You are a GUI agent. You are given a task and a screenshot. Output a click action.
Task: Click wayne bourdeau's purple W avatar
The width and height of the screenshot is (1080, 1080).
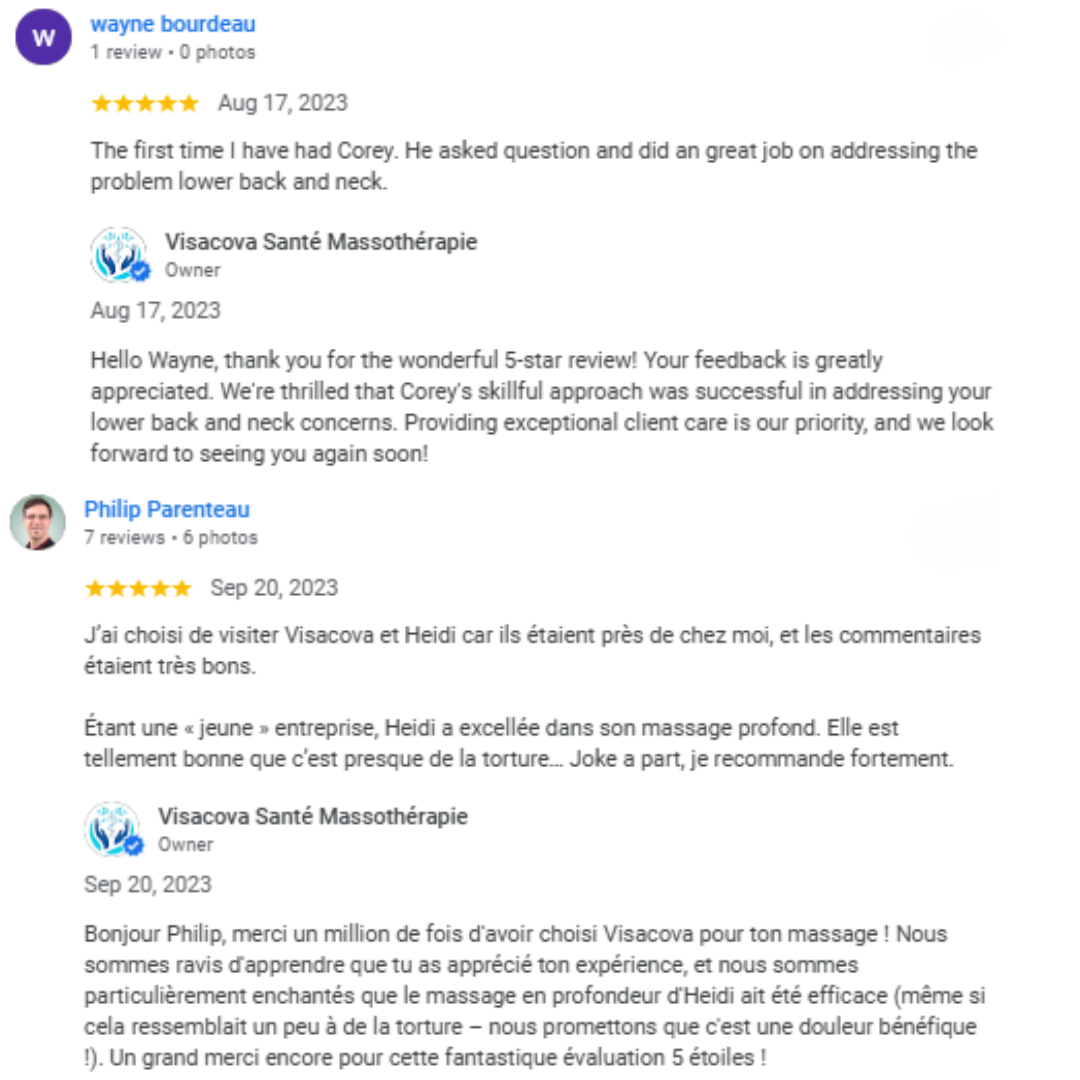coord(43,37)
